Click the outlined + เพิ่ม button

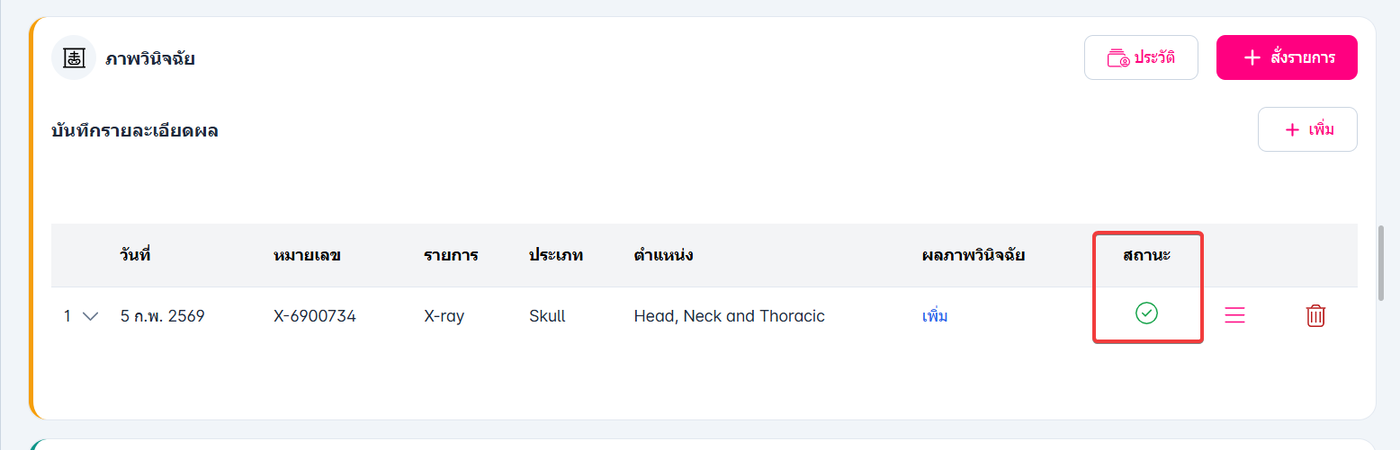[1307, 130]
